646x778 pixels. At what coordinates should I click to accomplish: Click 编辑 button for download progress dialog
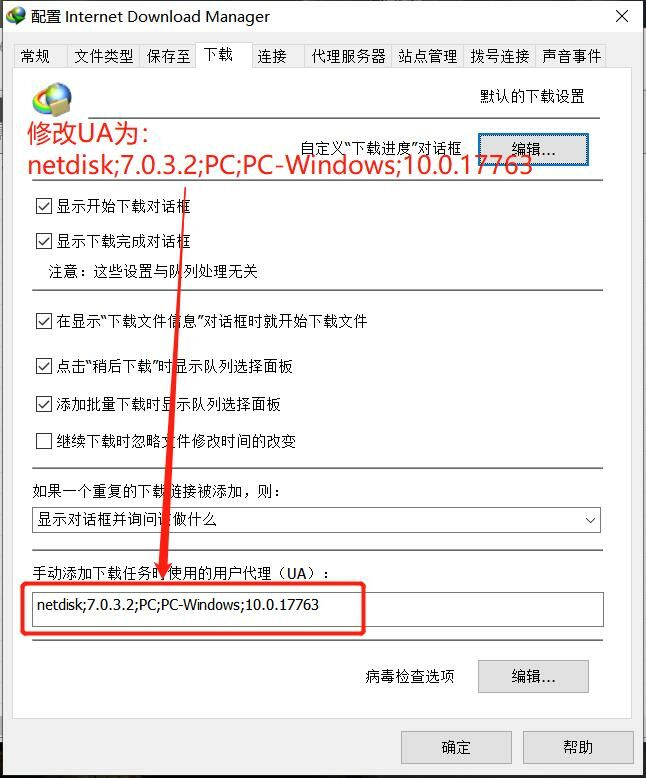tap(533, 149)
